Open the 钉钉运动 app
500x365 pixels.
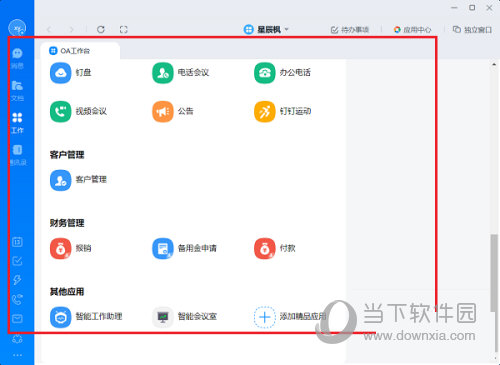265,112
